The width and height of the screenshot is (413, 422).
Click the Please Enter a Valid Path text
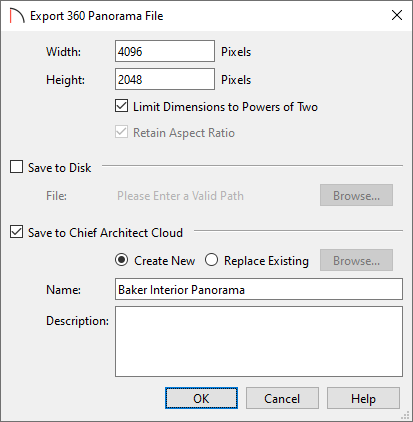(180, 196)
